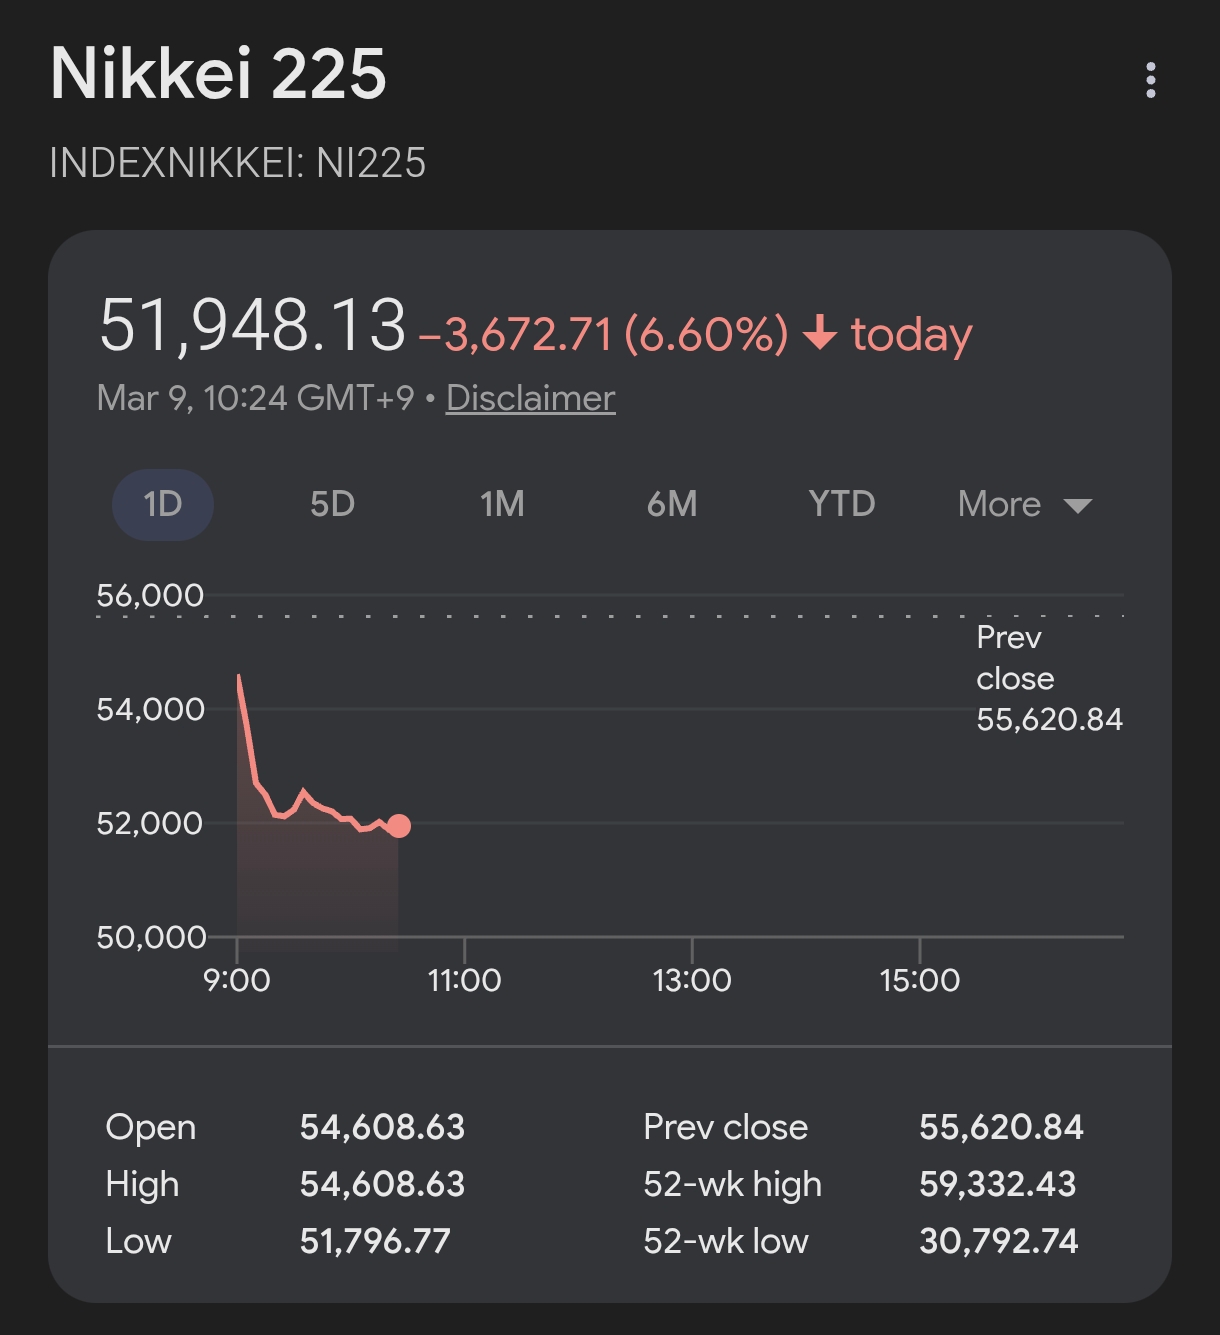
Task: Click the 52-wk high value
Action: tap(997, 1184)
